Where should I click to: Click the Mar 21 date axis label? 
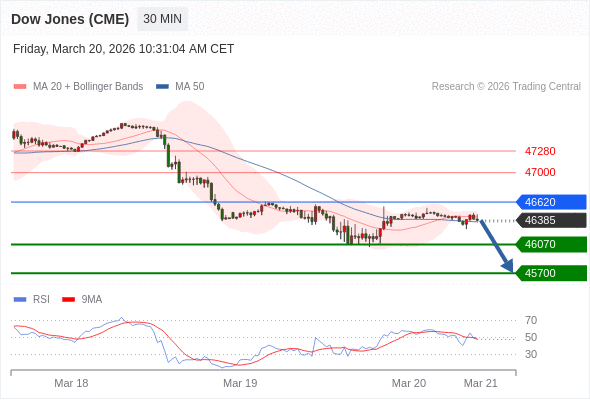click(x=481, y=383)
